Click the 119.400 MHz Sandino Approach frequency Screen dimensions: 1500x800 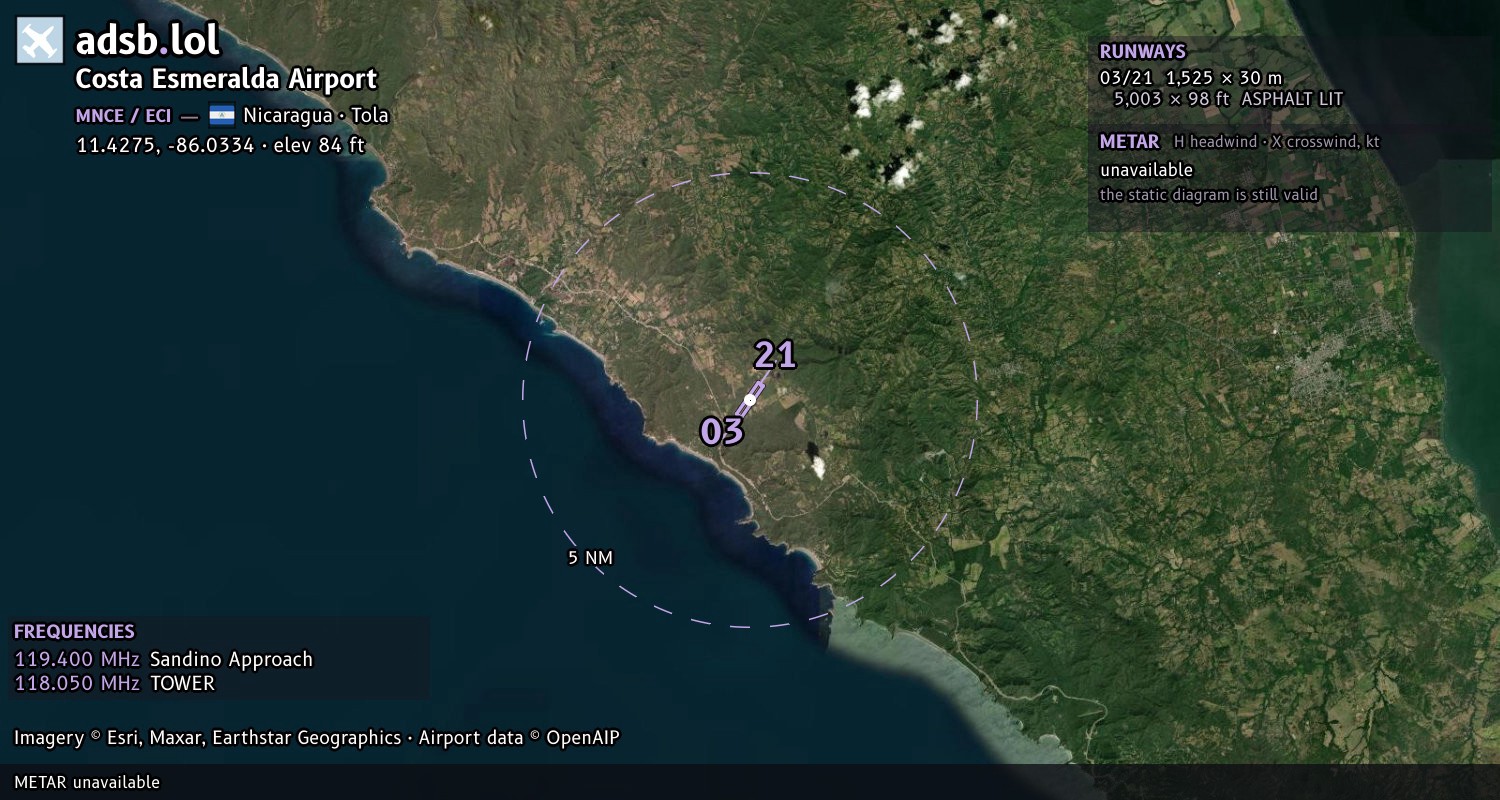tap(163, 659)
